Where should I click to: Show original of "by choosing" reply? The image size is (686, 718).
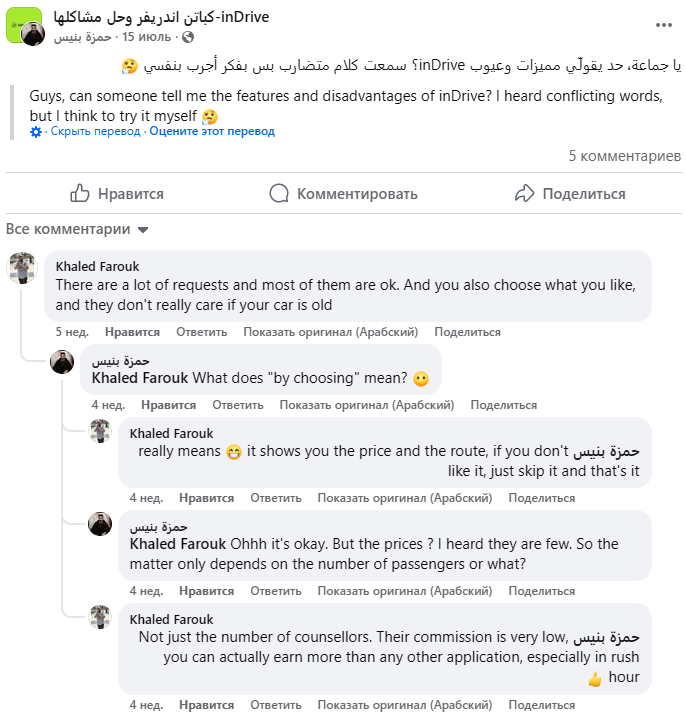point(367,405)
